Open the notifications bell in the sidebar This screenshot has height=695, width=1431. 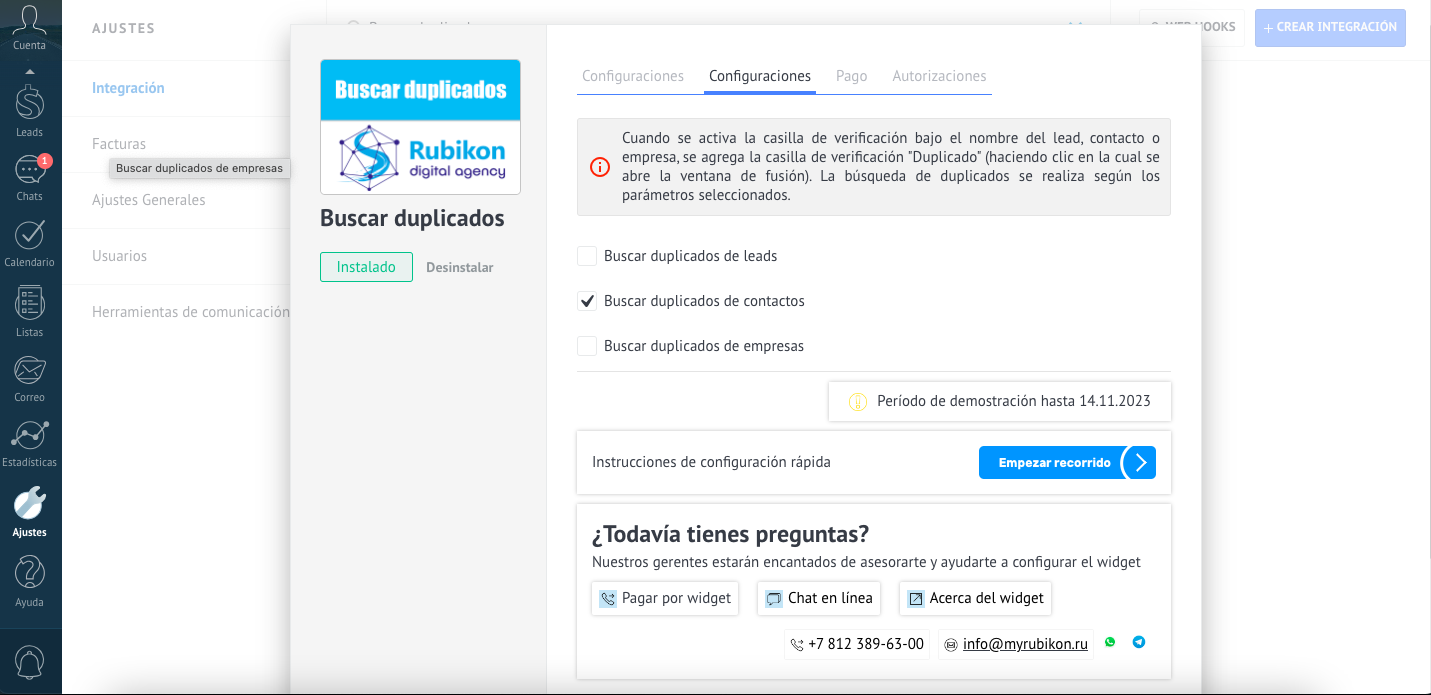29,662
